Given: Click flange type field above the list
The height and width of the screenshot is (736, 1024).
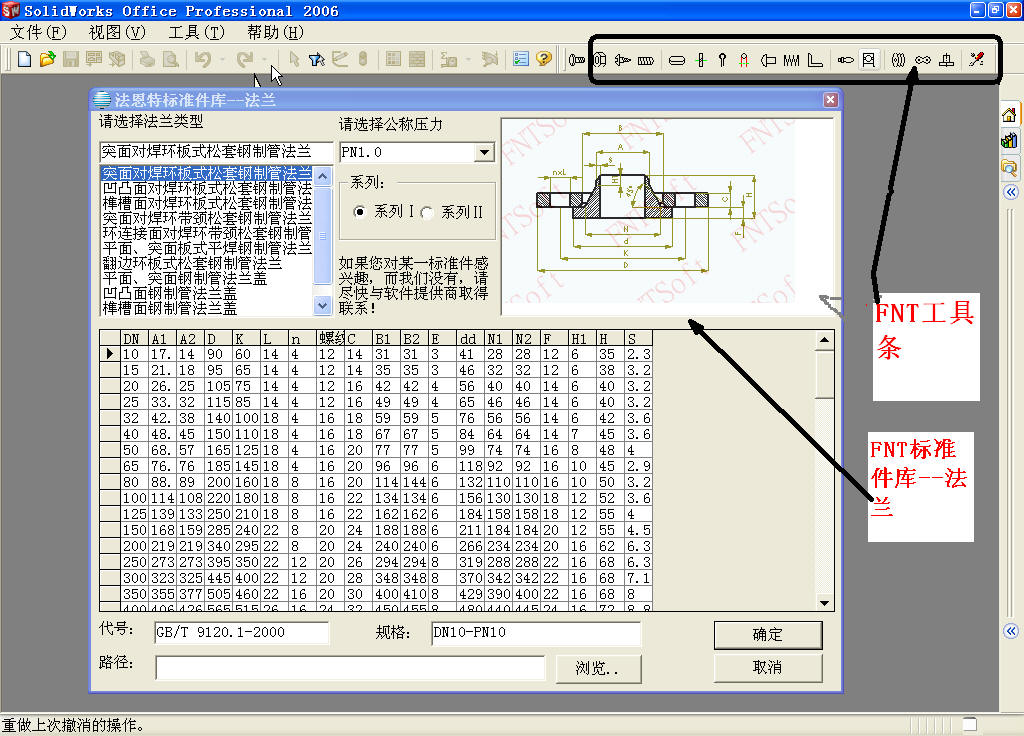Looking at the screenshot, I should (216, 152).
